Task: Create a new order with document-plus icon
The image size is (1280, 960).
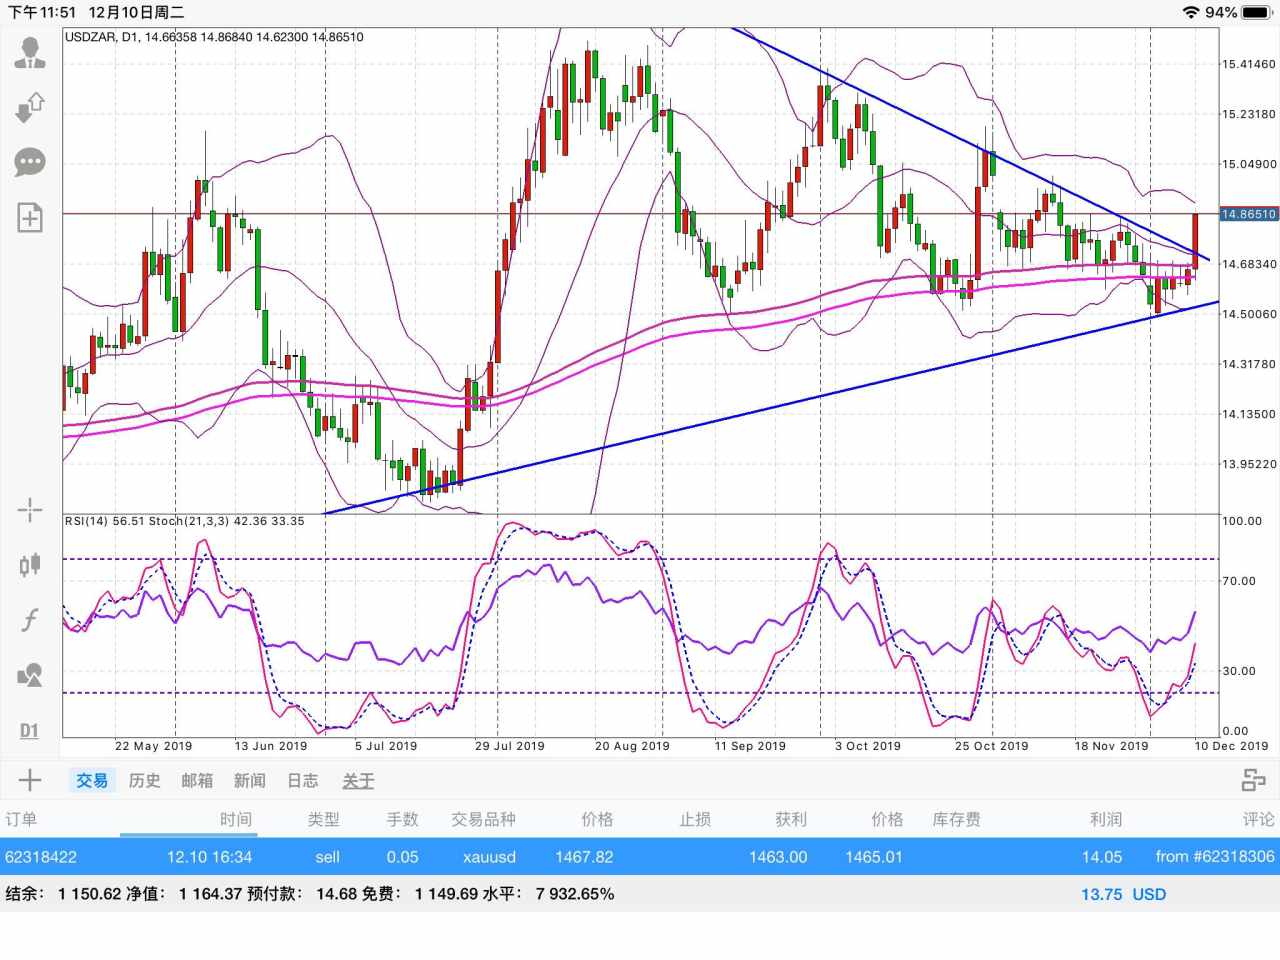Action: [x=30, y=217]
